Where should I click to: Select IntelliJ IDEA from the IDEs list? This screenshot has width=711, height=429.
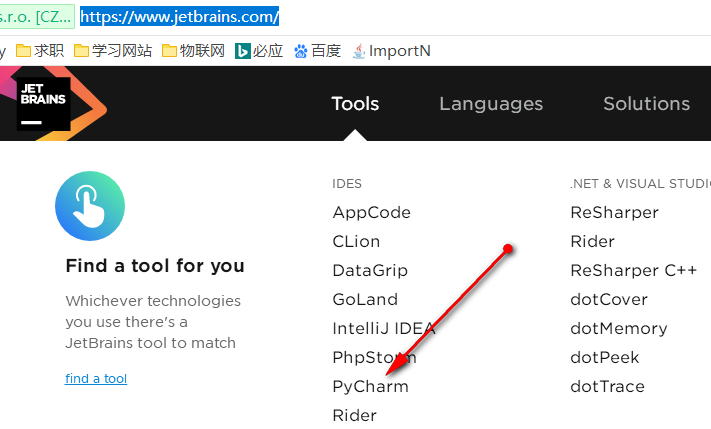(x=383, y=329)
